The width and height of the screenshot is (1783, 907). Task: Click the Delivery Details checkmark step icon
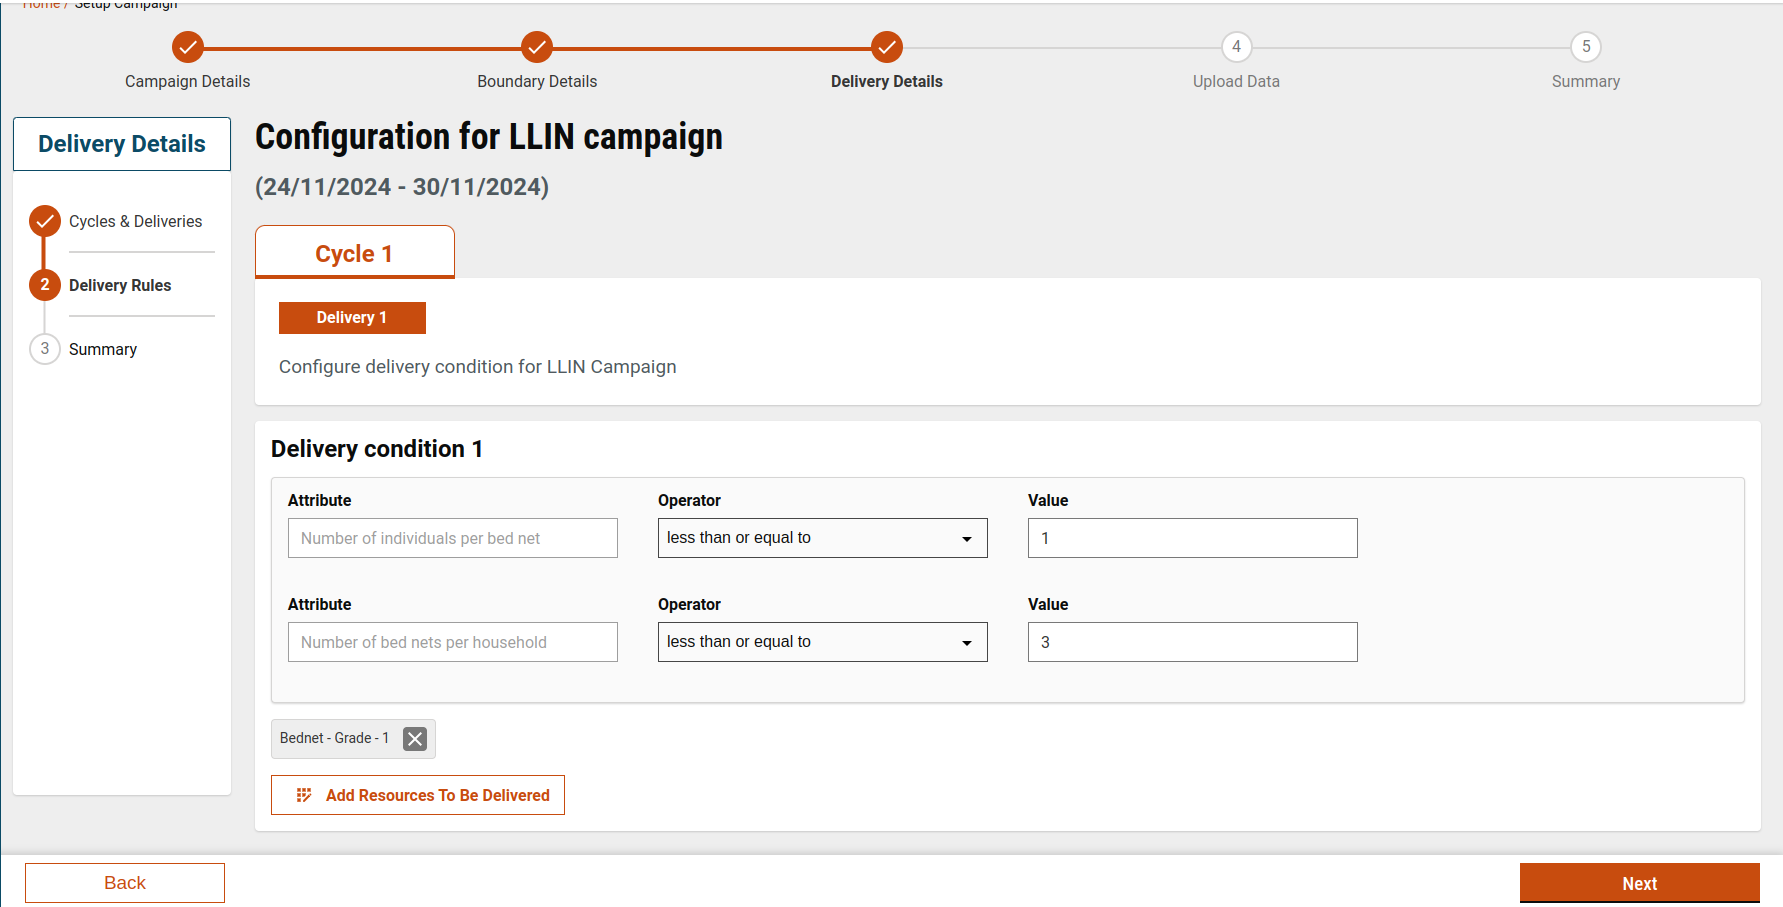click(886, 47)
